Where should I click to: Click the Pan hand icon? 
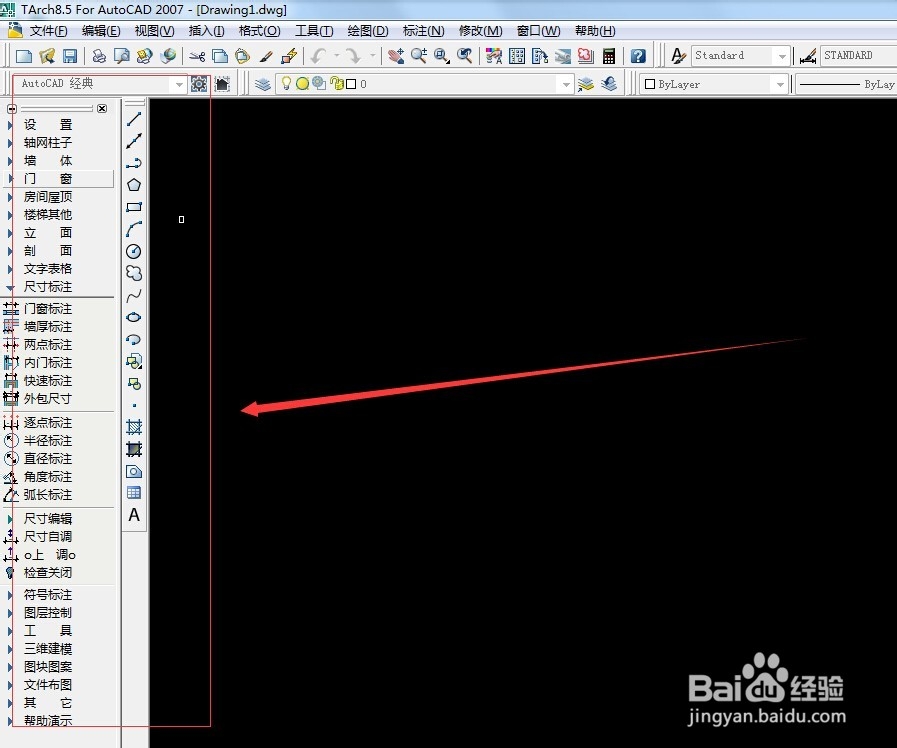coord(396,56)
